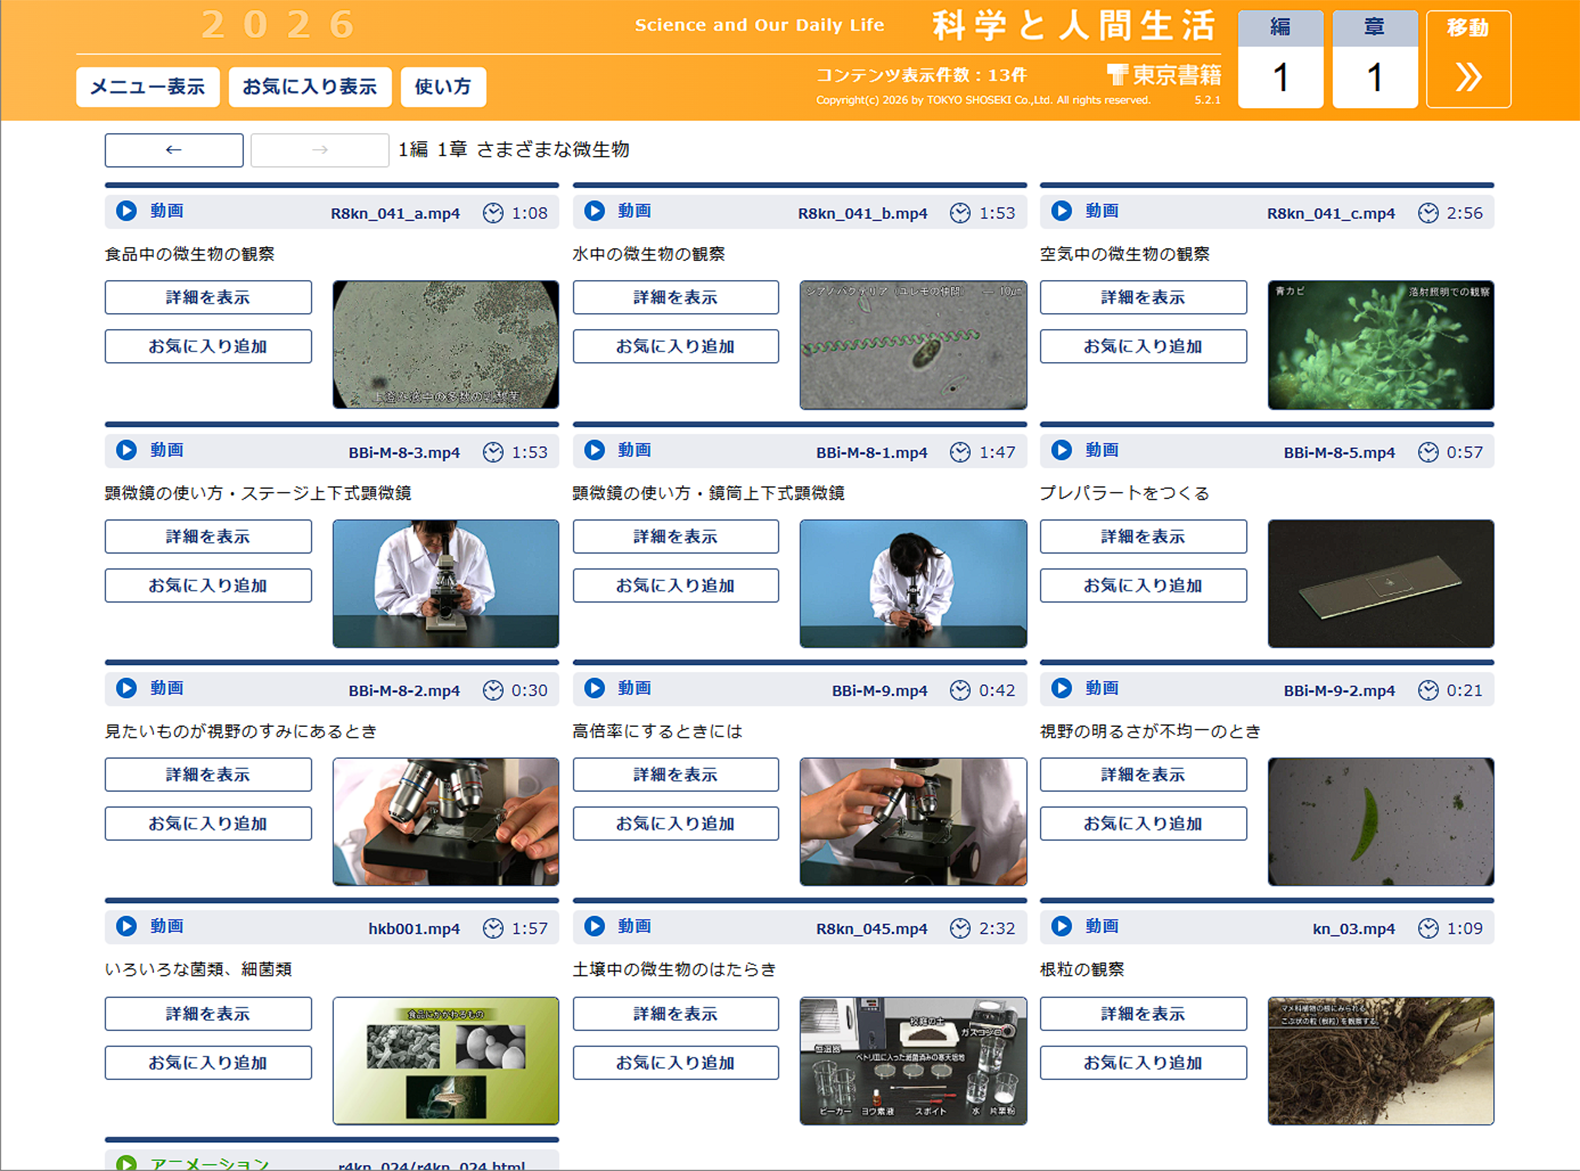The width and height of the screenshot is (1580, 1171).
Task: Expand details for 土壌中の微生物のはたらき
Action: [x=675, y=1013]
